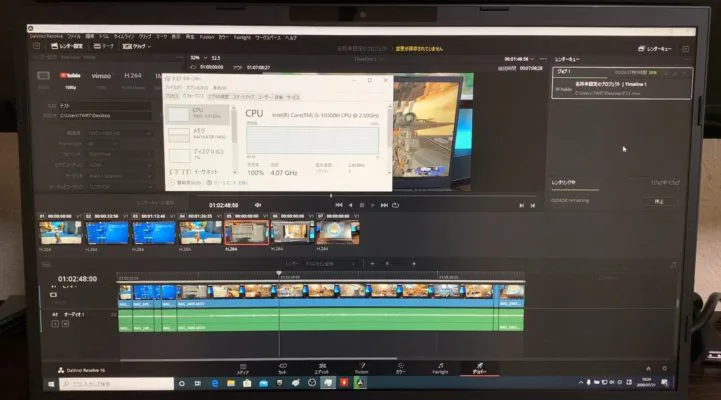Select the Deliver page rocket icon
This screenshot has height=400, width=721.
pos(479,369)
